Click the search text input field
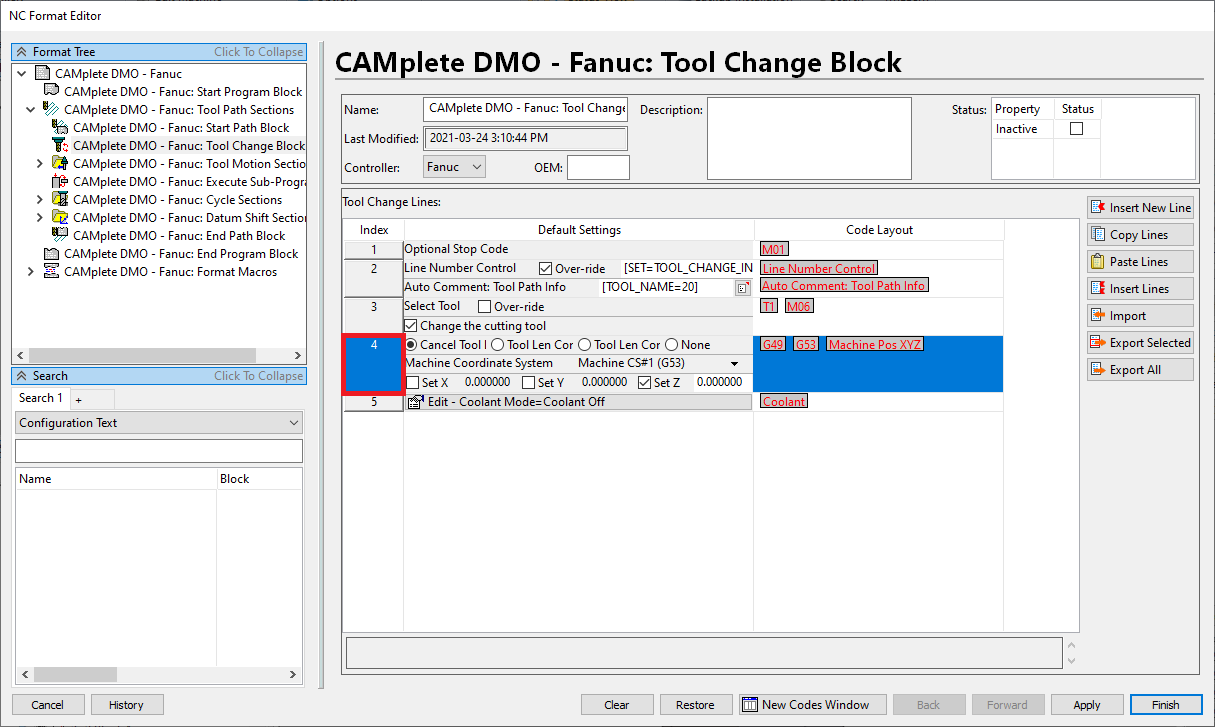 point(159,451)
